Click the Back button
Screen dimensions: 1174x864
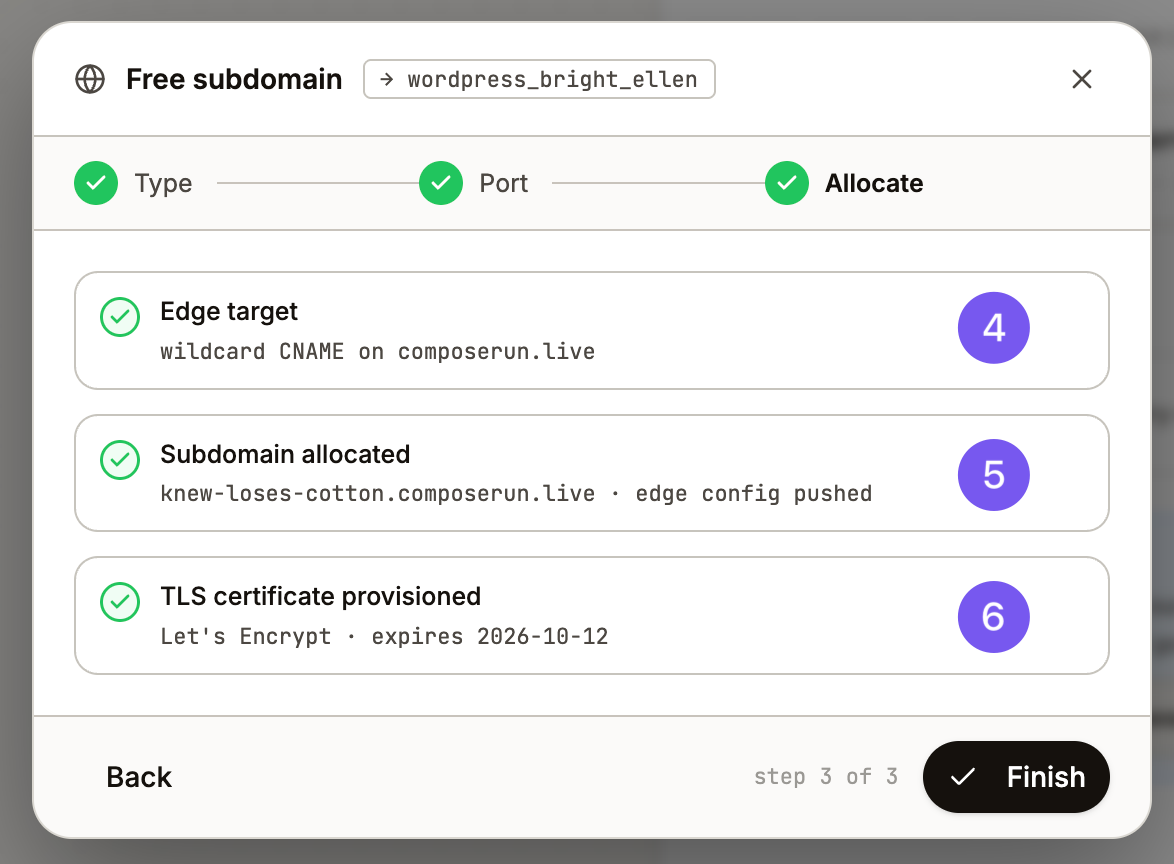139,777
